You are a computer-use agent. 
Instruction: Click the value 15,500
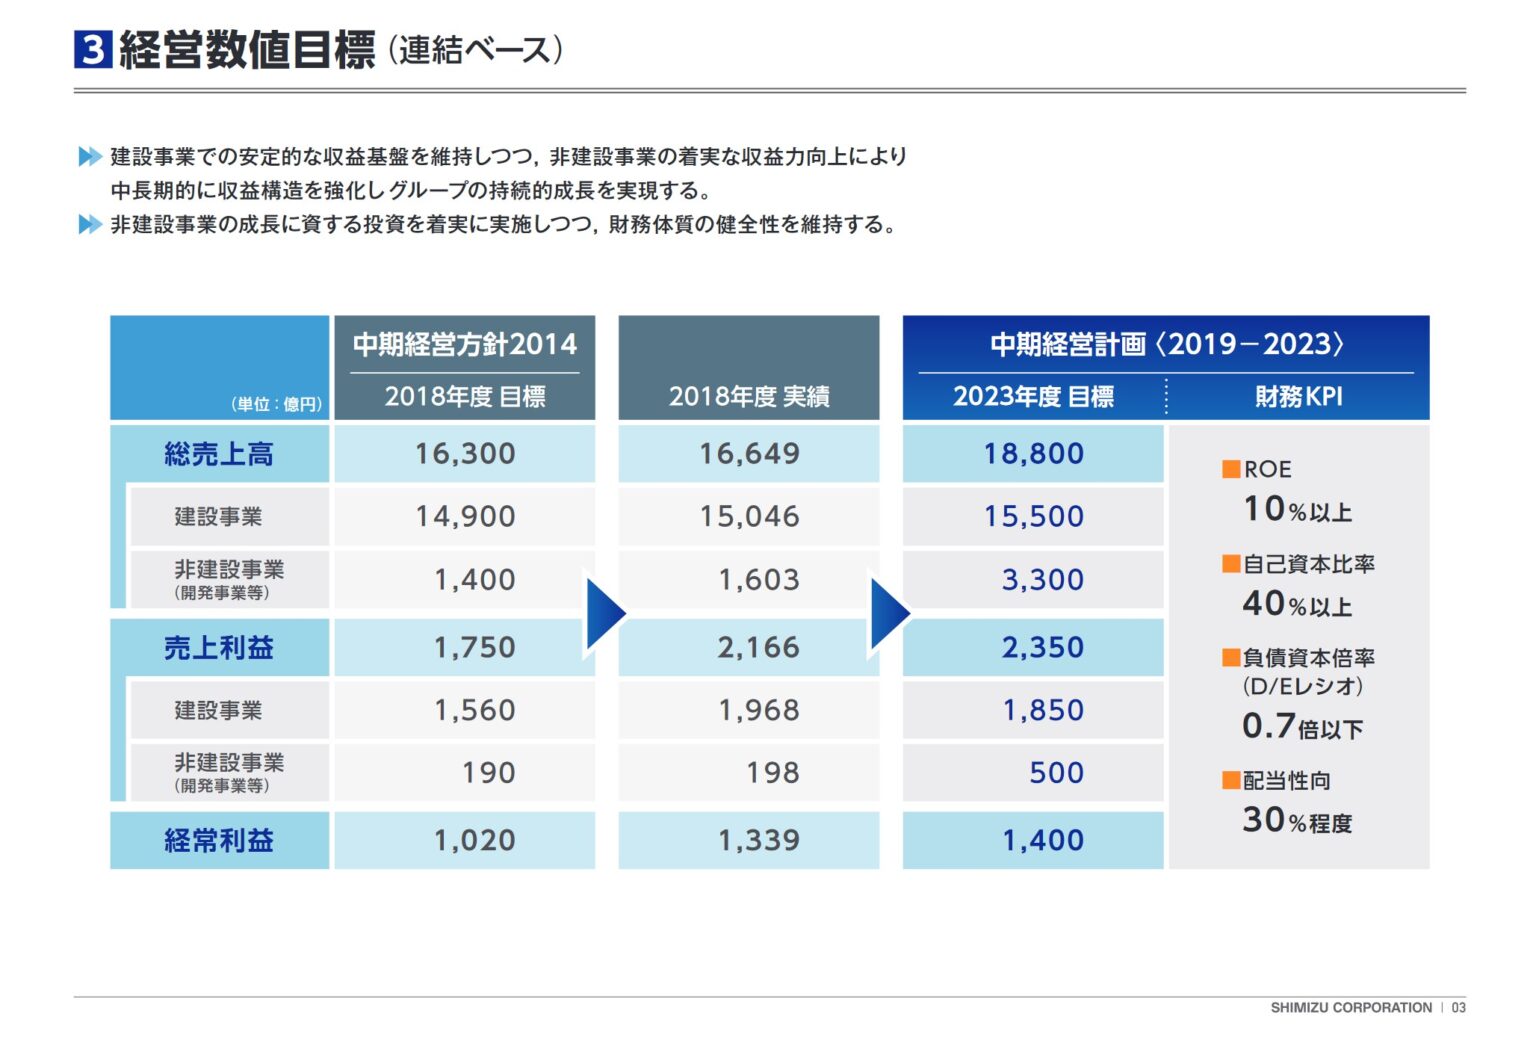click(x=1033, y=517)
